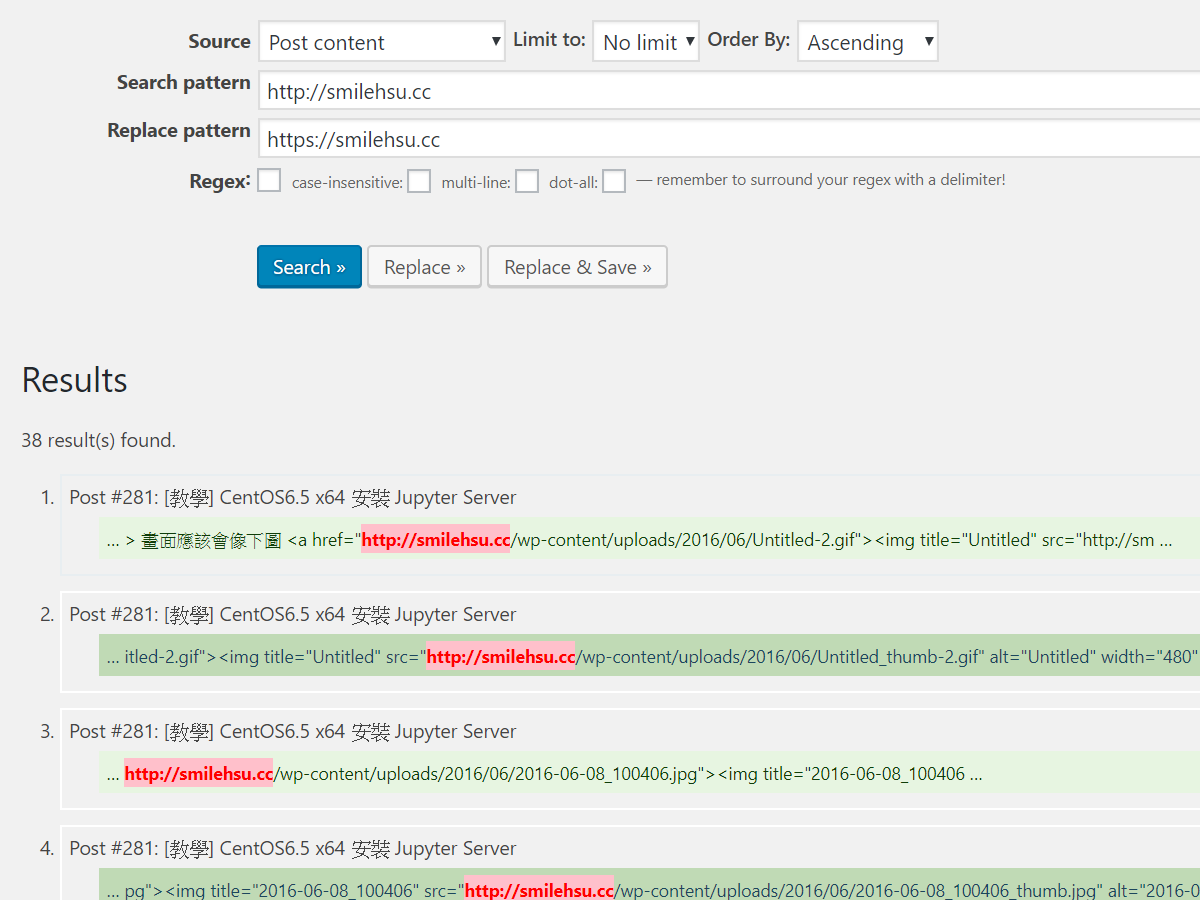Click highlighted URL in fourth result snippet
The height and width of the screenshot is (900, 1200).
coord(538,890)
